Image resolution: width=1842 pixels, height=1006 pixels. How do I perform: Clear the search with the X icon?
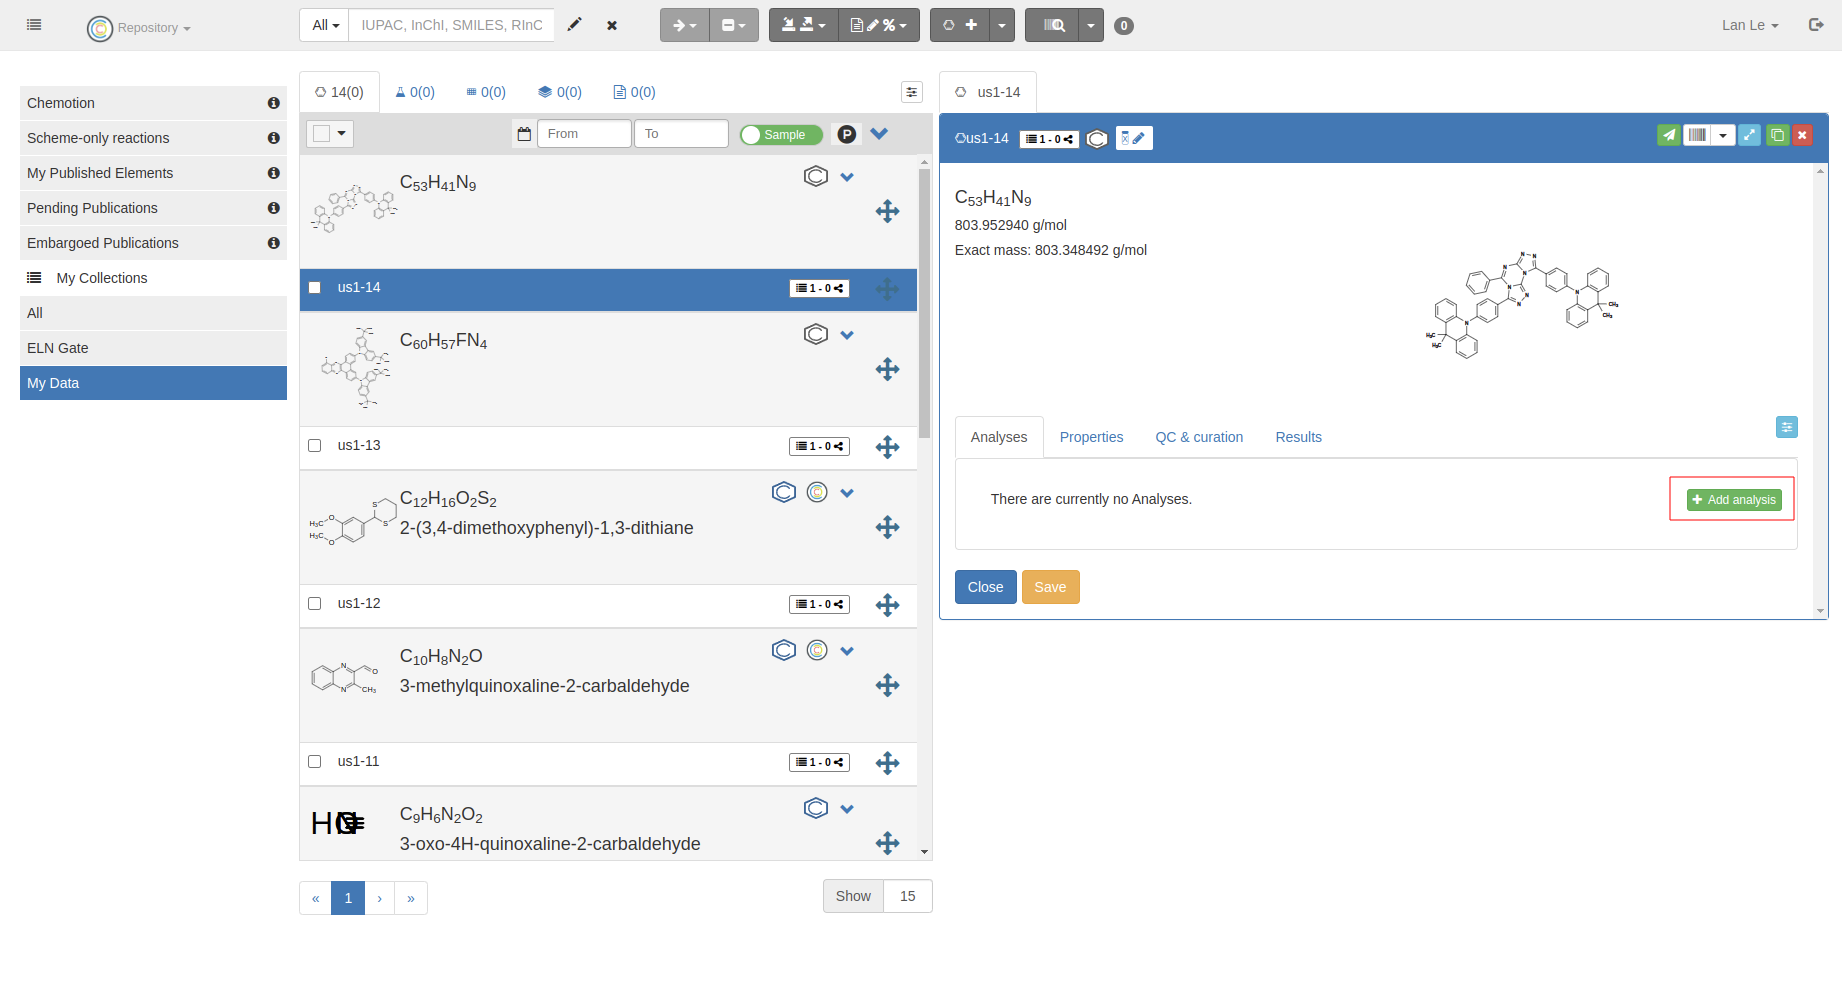(612, 25)
